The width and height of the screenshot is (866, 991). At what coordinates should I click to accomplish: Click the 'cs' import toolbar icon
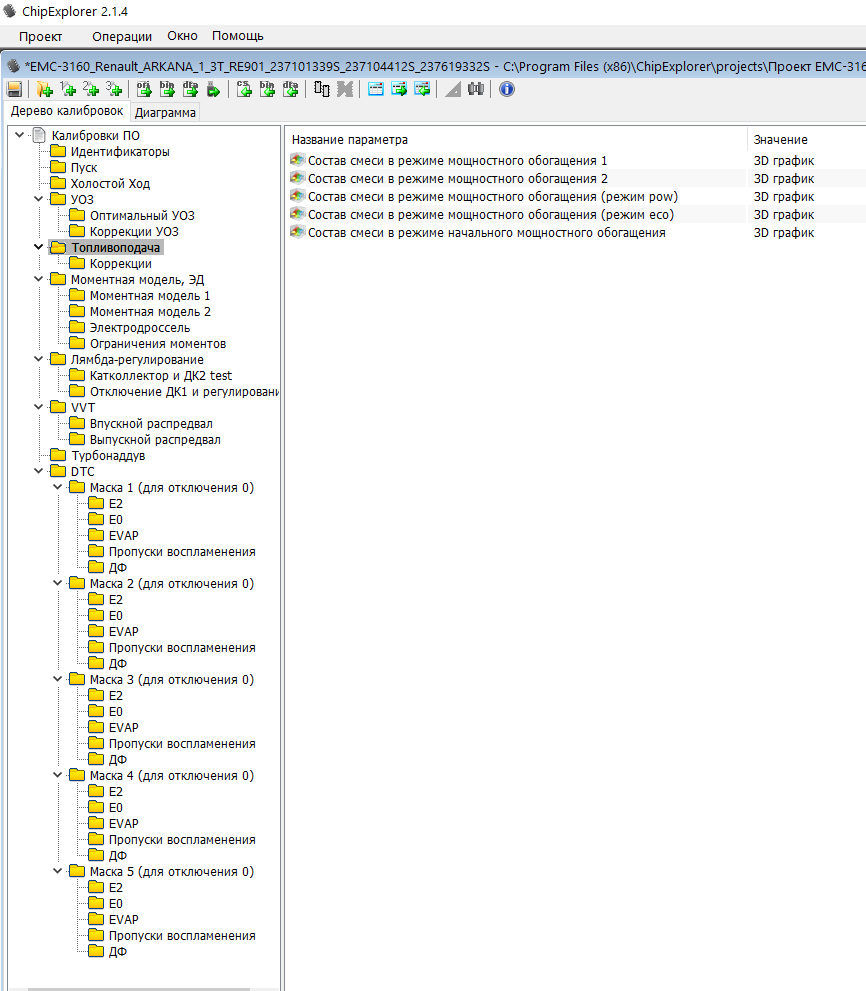(244, 90)
